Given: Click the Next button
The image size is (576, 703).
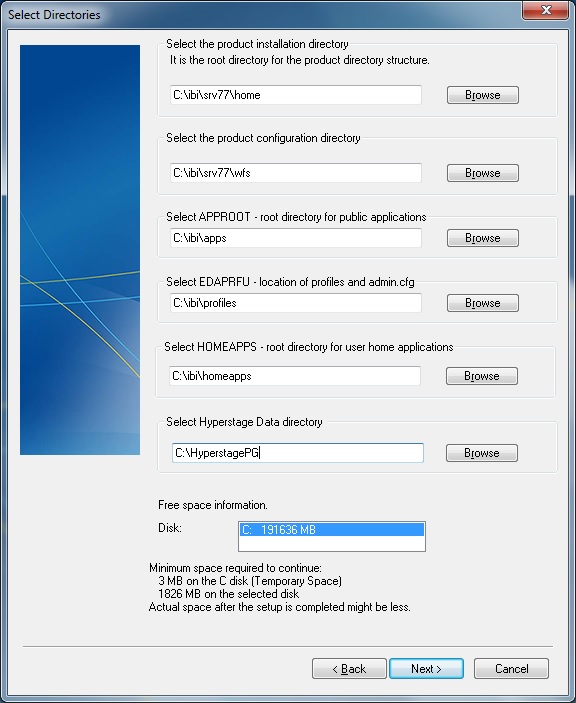Looking at the screenshot, I should click(426, 669).
